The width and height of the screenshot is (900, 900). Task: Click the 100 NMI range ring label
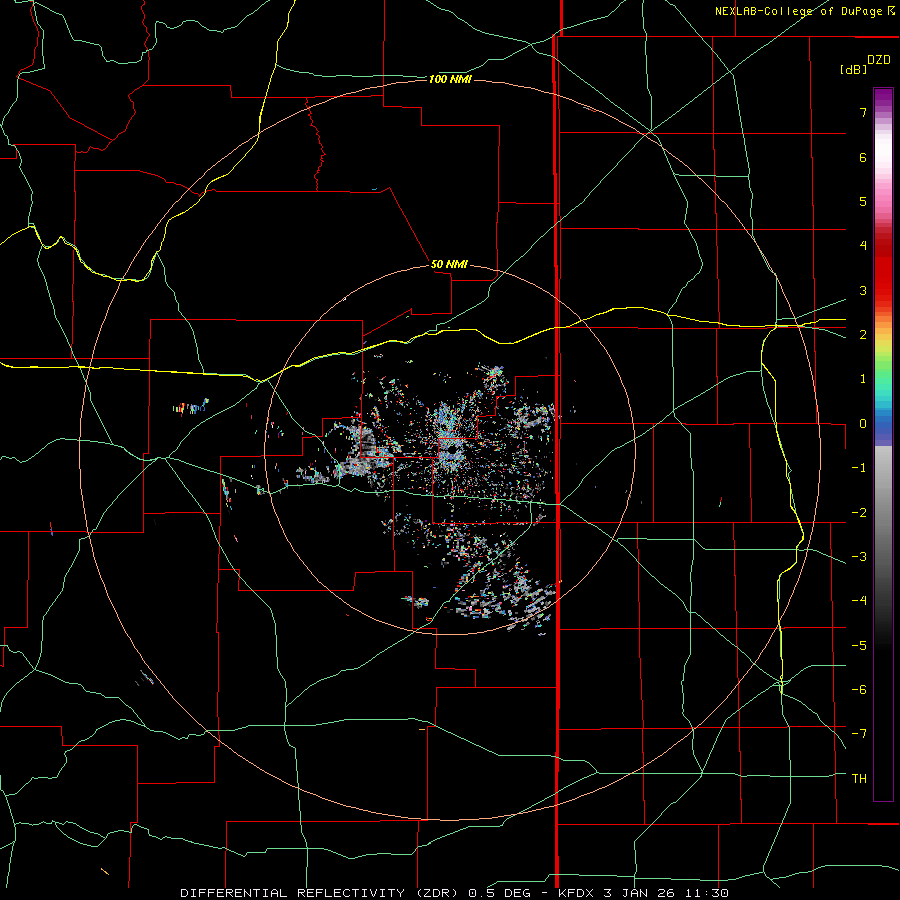coord(450,79)
